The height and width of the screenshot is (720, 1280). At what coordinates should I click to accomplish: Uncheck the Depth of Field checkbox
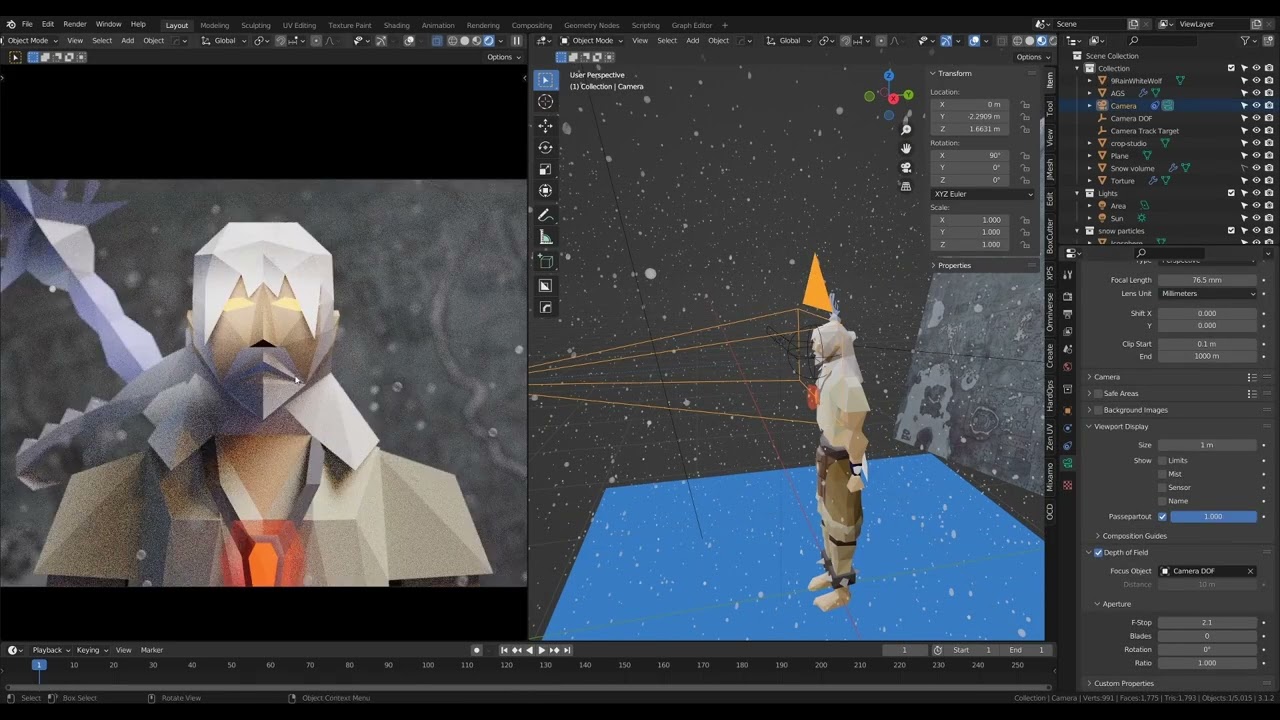(x=1098, y=552)
